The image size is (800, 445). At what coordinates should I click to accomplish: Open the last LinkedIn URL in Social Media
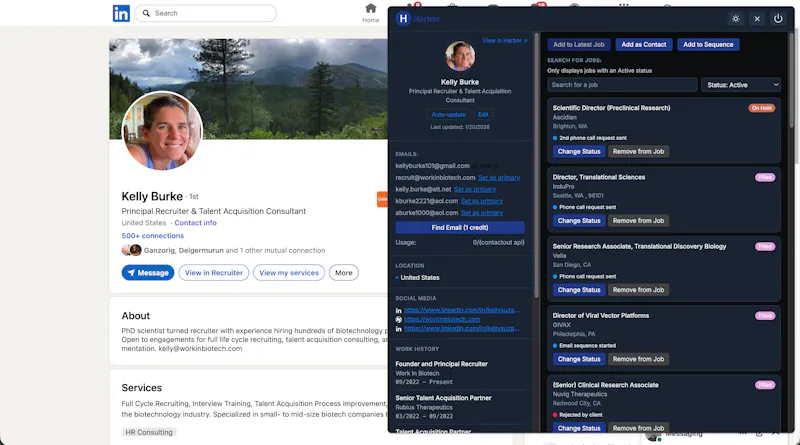(x=462, y=329)
